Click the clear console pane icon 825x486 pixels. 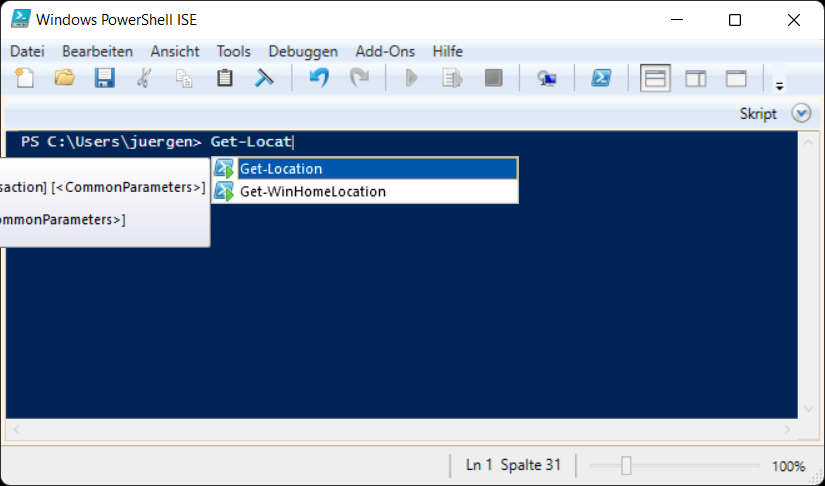tap(264, 78)
